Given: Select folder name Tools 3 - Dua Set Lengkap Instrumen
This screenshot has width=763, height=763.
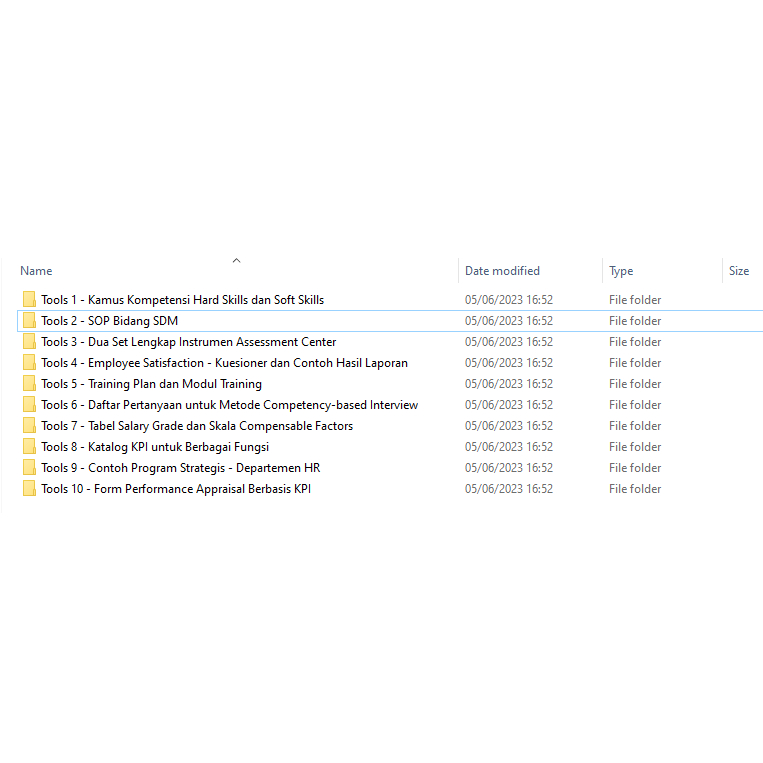Looking at the screenshot, I should (188, 342).
